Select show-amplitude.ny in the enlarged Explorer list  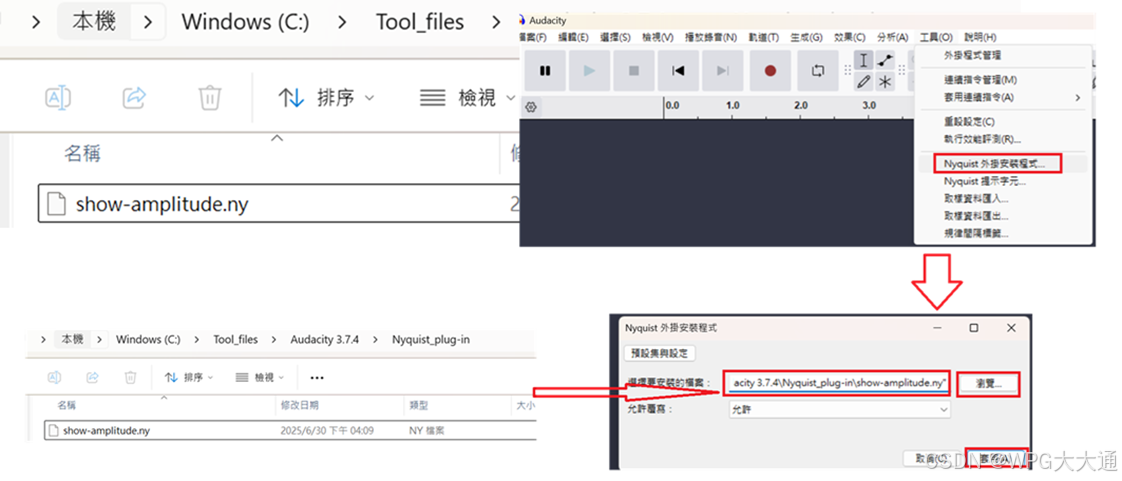pos(278,205)
